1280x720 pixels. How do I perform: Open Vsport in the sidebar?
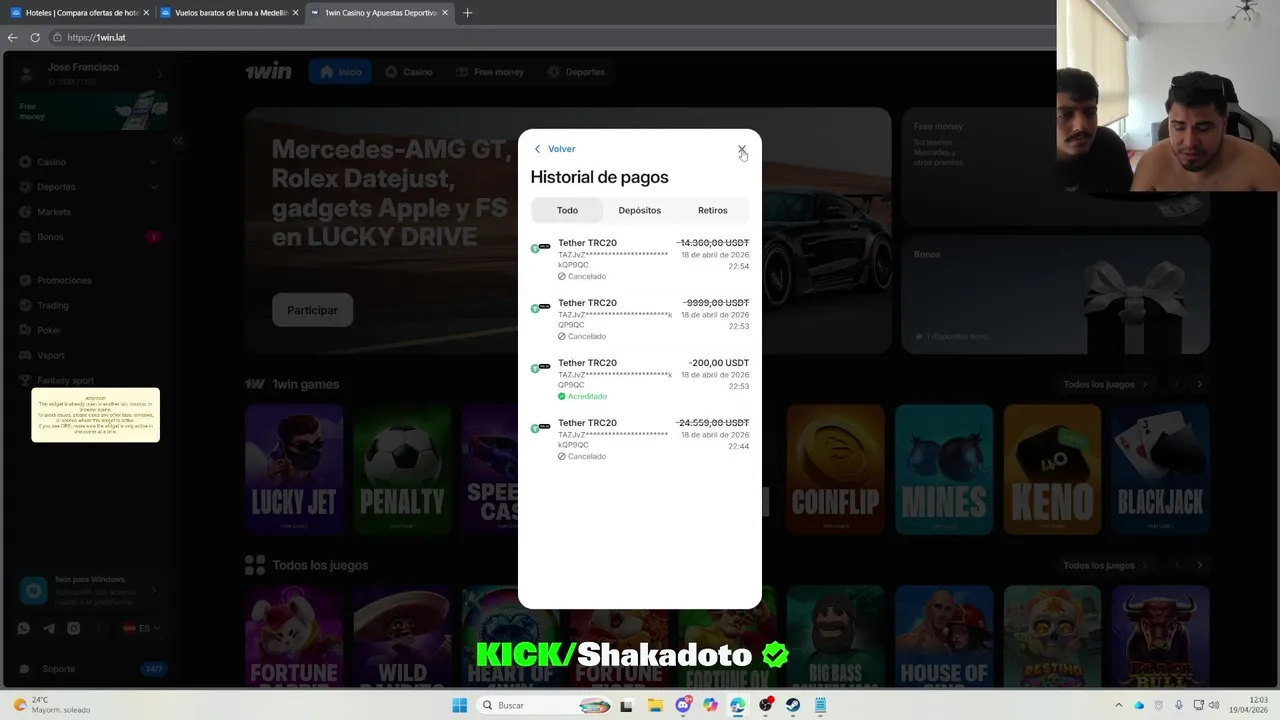click(x=51, y=355)
